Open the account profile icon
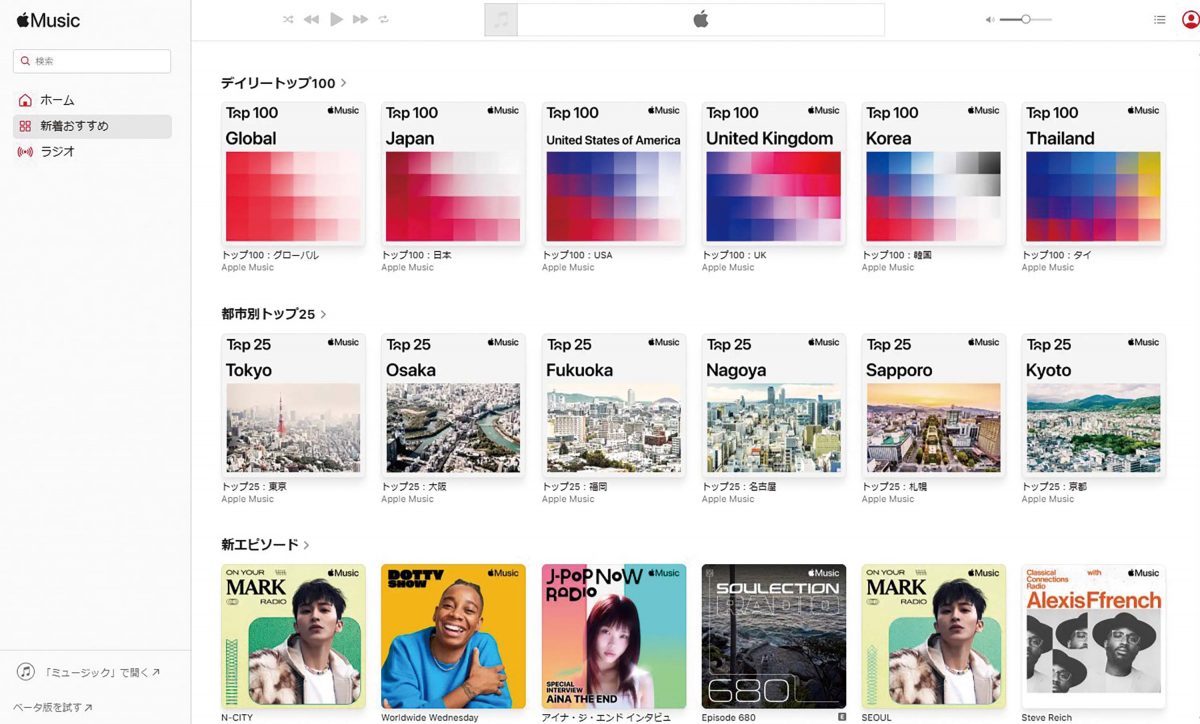Screen dimensions: 1200x724 pos(1190,19)
